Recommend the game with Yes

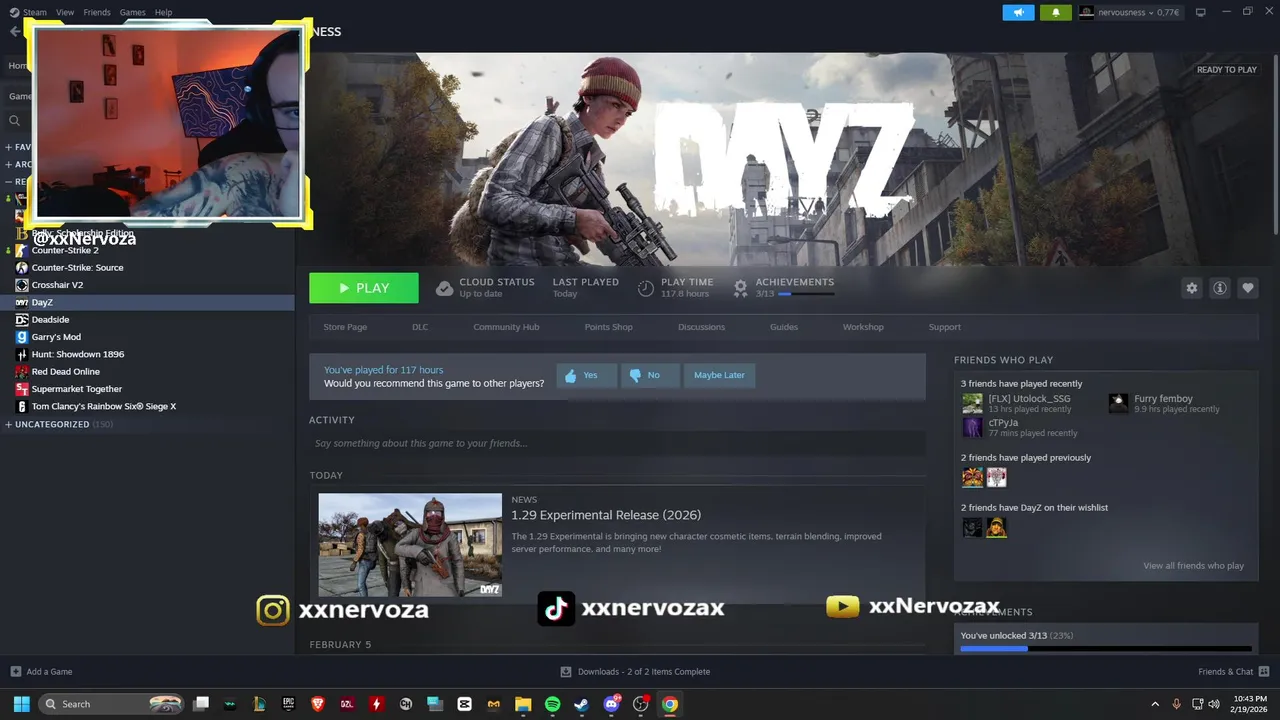pos(585,376)
